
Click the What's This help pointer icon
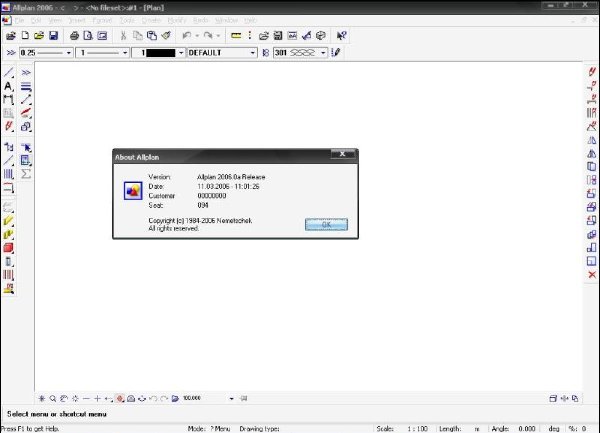click(x=341, y=36)
